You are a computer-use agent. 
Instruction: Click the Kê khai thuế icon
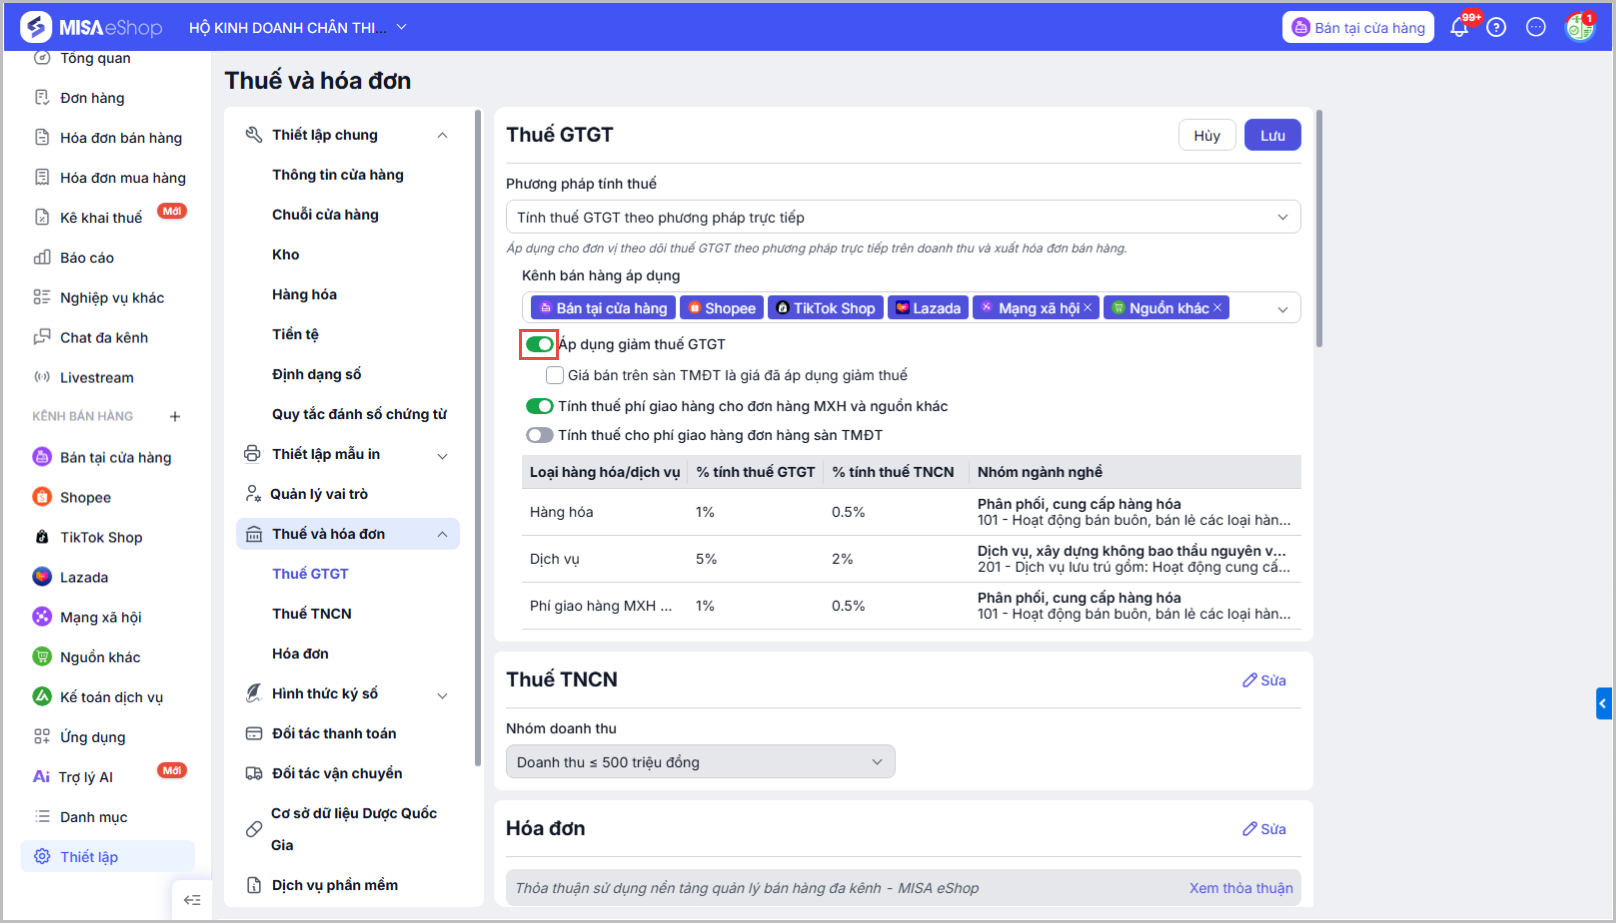pos(42,217)
